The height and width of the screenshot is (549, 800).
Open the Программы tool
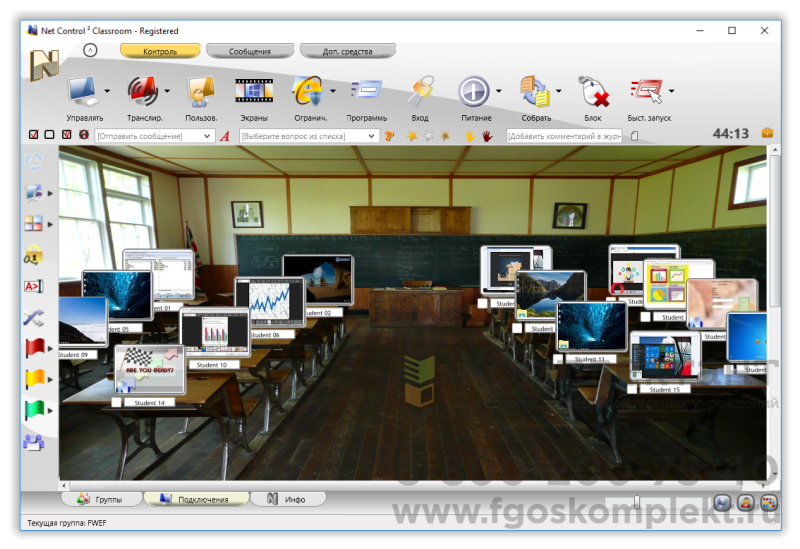tap(365, 93)
